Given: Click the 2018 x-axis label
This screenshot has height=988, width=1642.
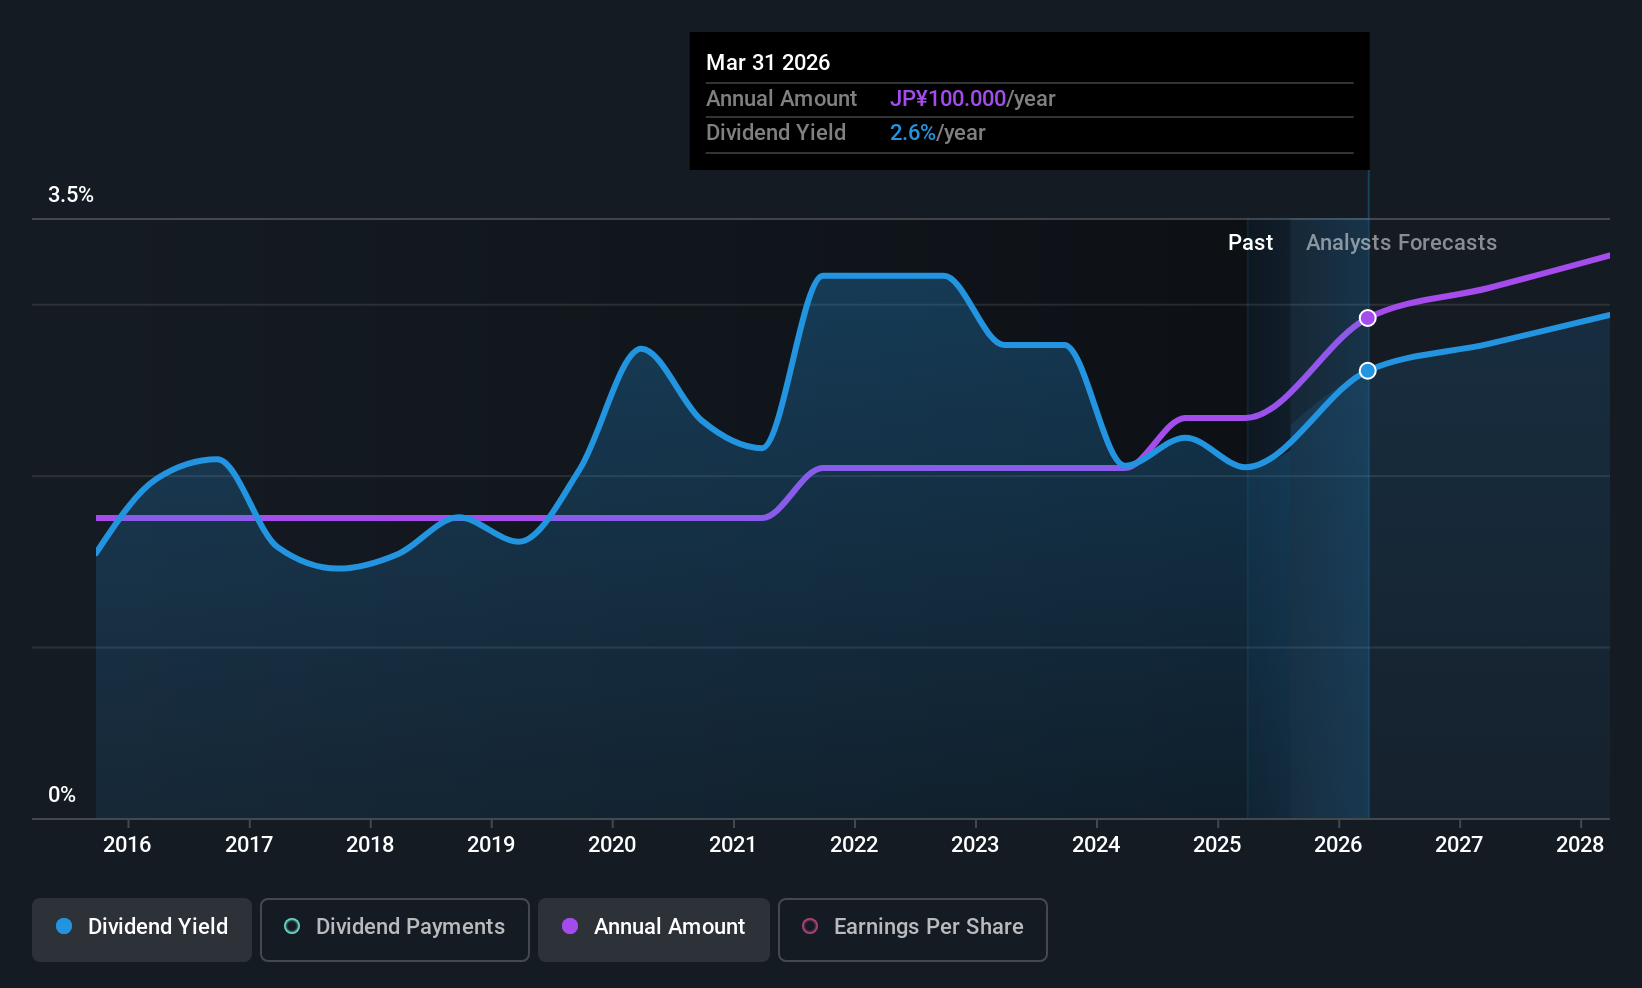Looking at the screenshot, I should tap(370, 845).
